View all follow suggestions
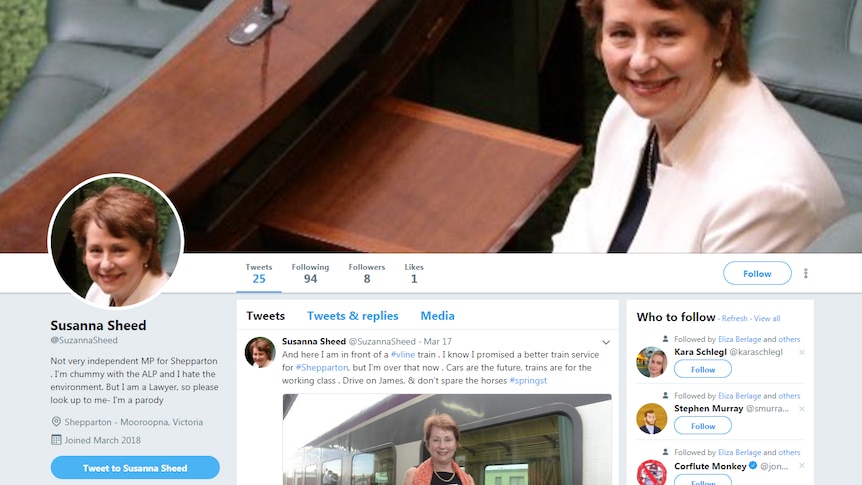This screenshot has height=485, width=862. tap(767, 318)
